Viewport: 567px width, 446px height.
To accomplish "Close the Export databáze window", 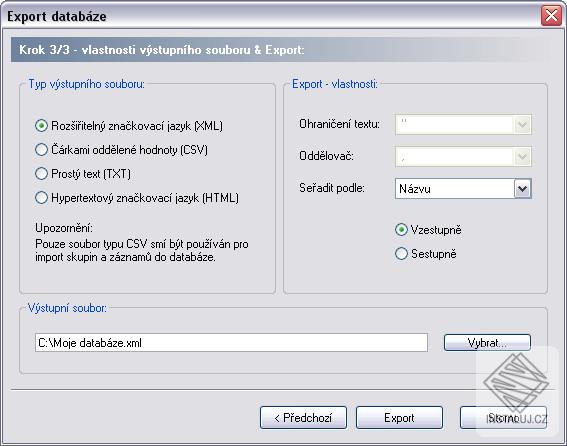I will (x=551, y=16).
